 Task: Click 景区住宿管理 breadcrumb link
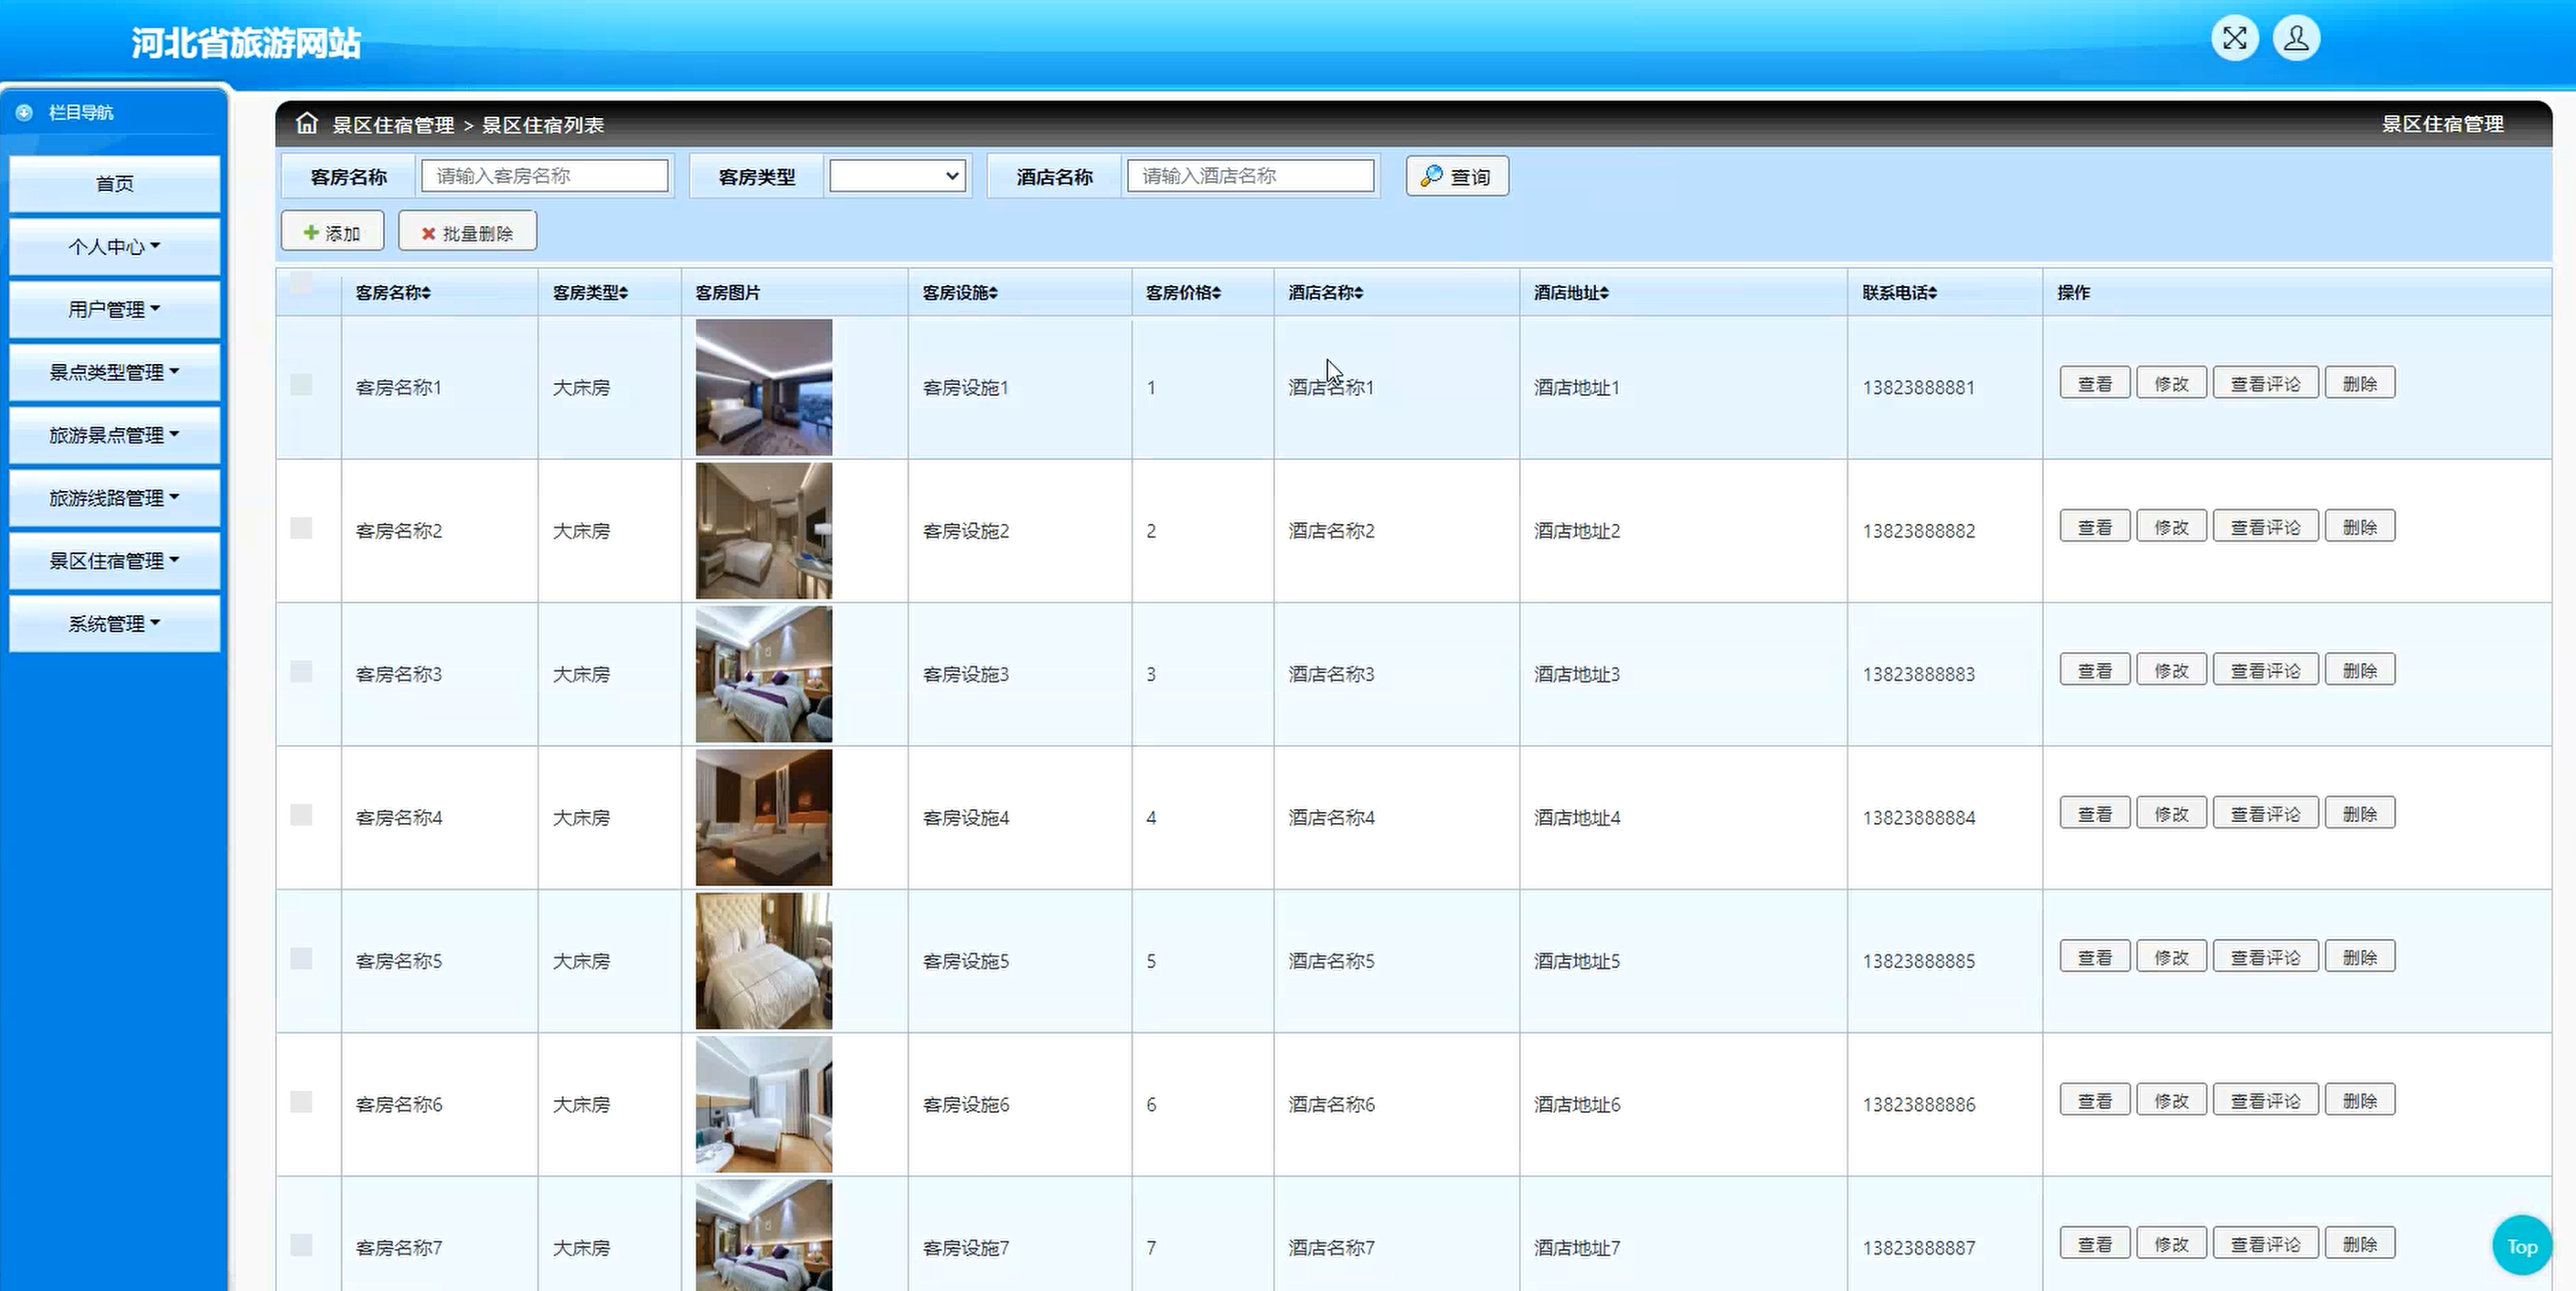(x=393, y=125)
